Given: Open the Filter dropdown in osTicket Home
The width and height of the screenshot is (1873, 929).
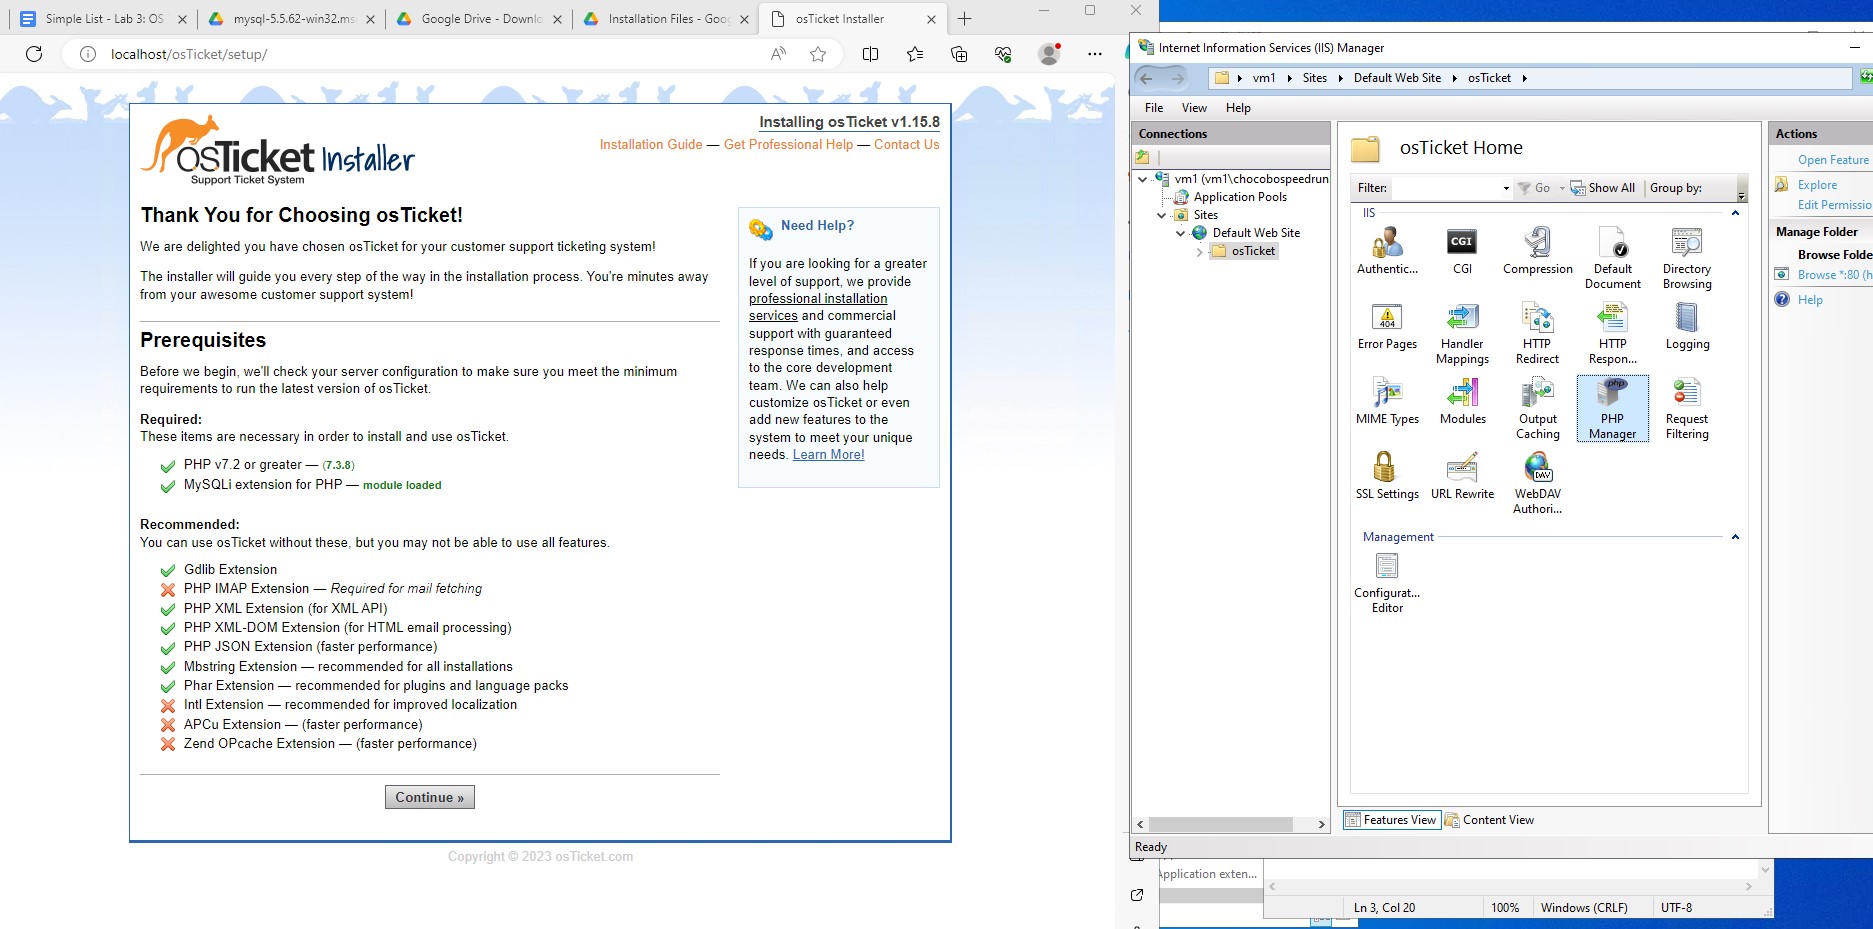Looking at the screenshot, I should click(1505, 188).
